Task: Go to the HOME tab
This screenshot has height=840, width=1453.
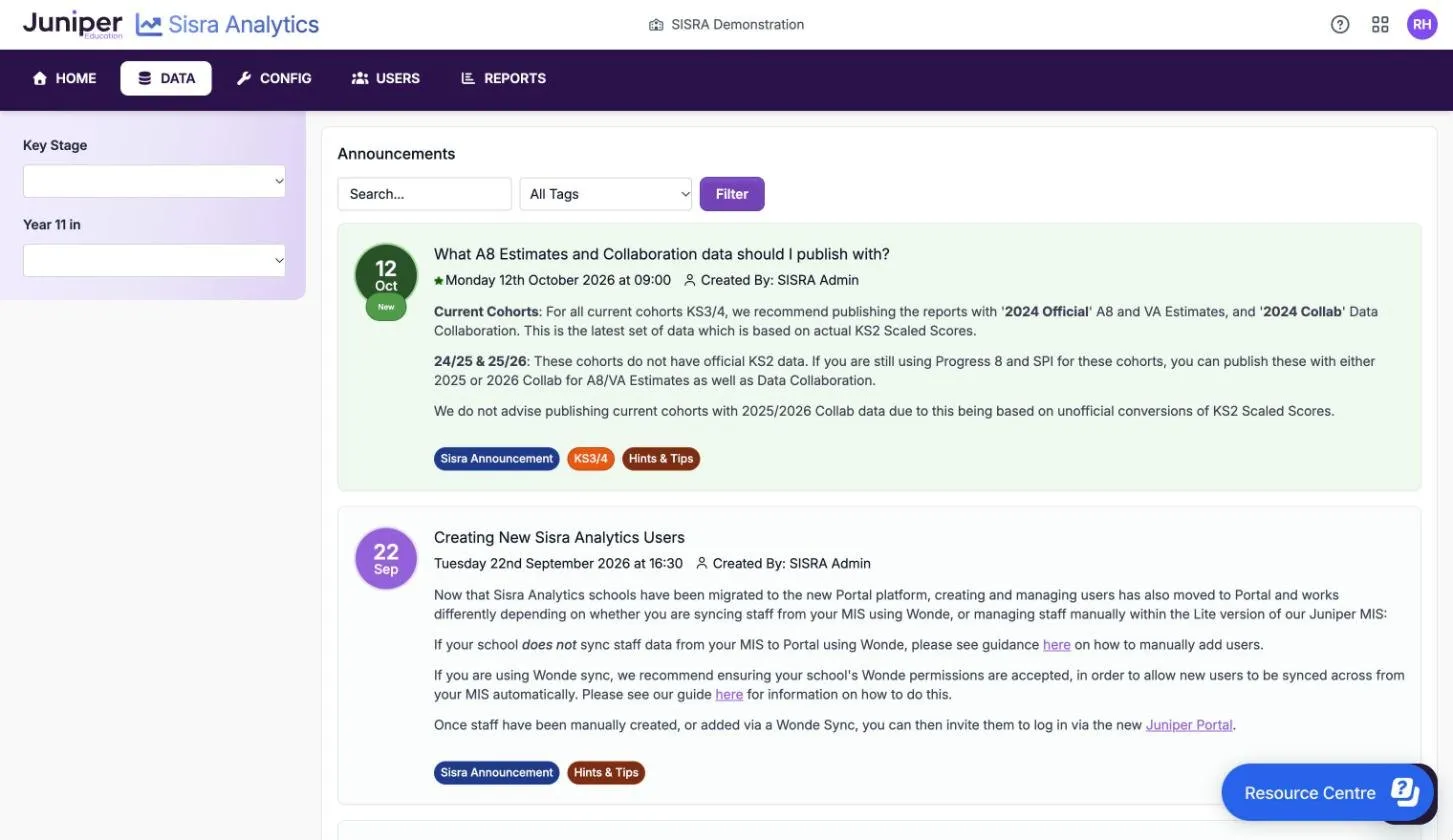Action: coord(64,78)
